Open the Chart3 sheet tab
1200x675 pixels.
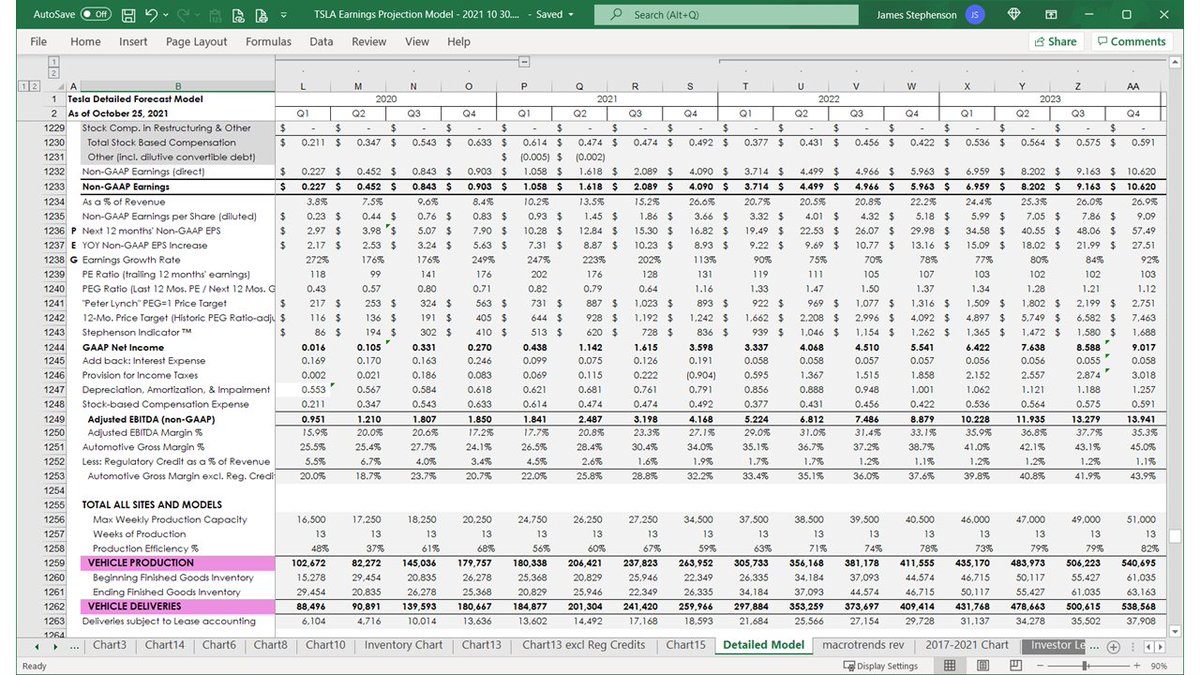(109, 645)
